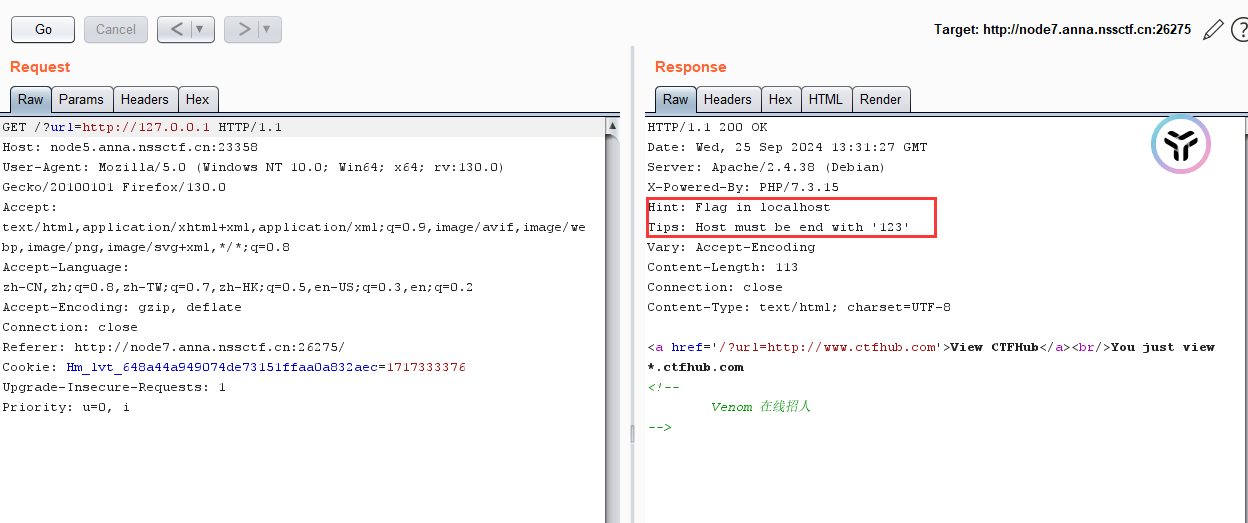Open the forward history dropdown arrow
Viewport: 1248px width, 523px height.
[267, 29]
